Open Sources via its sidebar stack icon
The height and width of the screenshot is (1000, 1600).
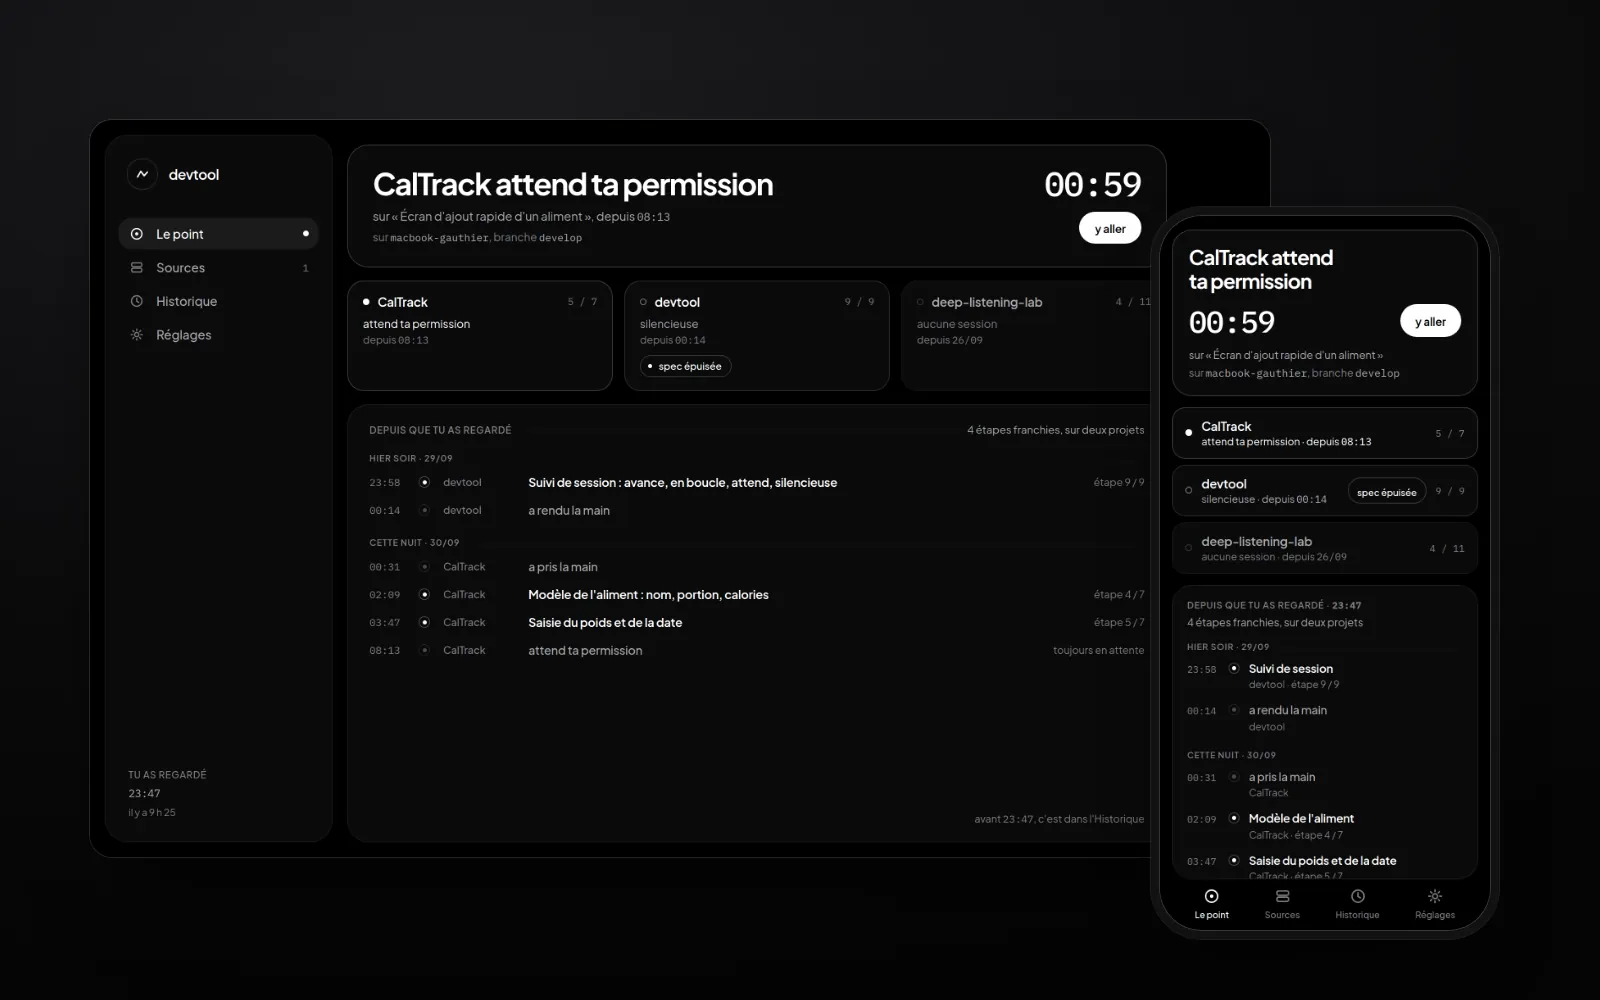click(137, 268)
